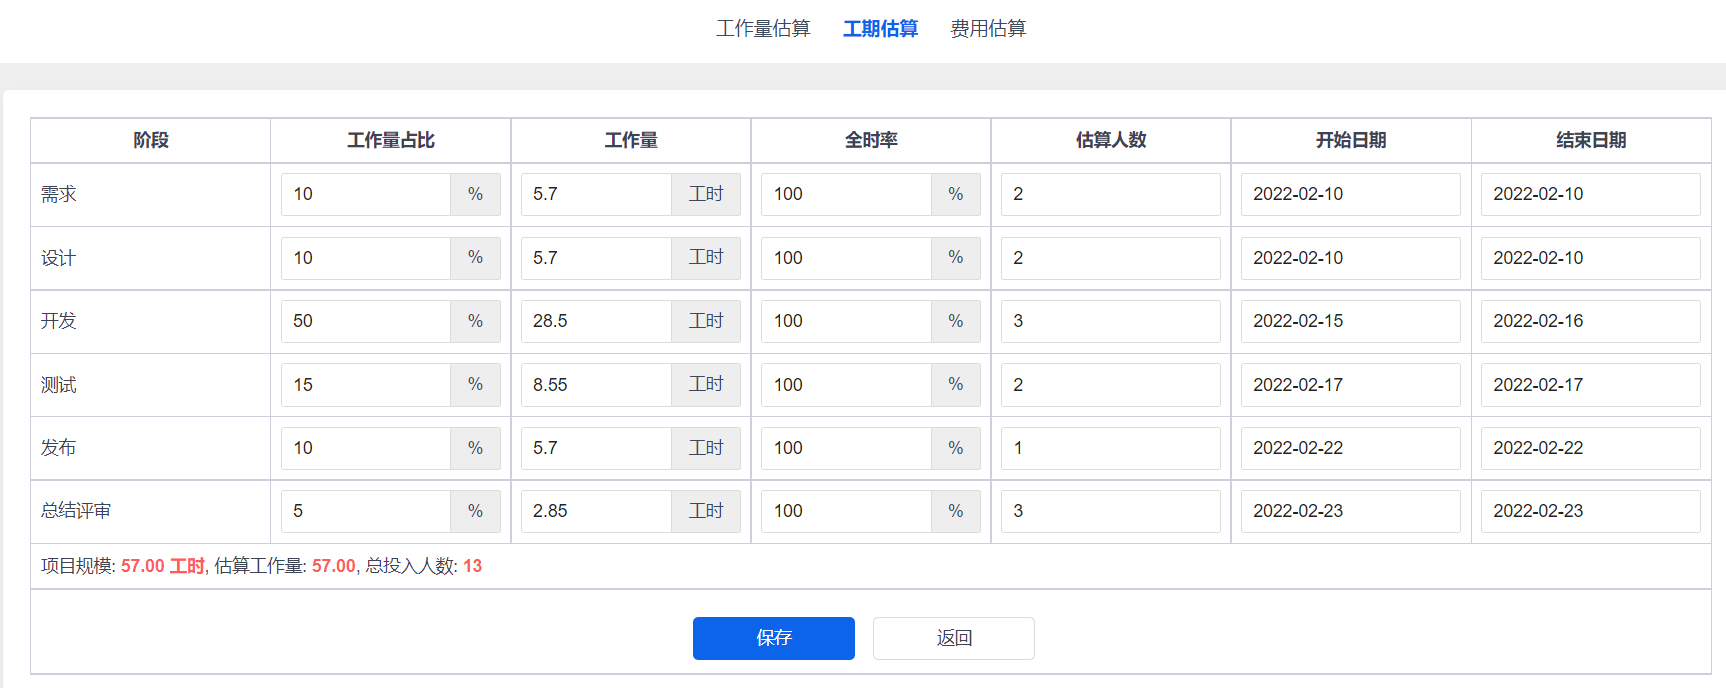
Task: Click 发布 start date 2022-02-22
Action: (1350, 448)
